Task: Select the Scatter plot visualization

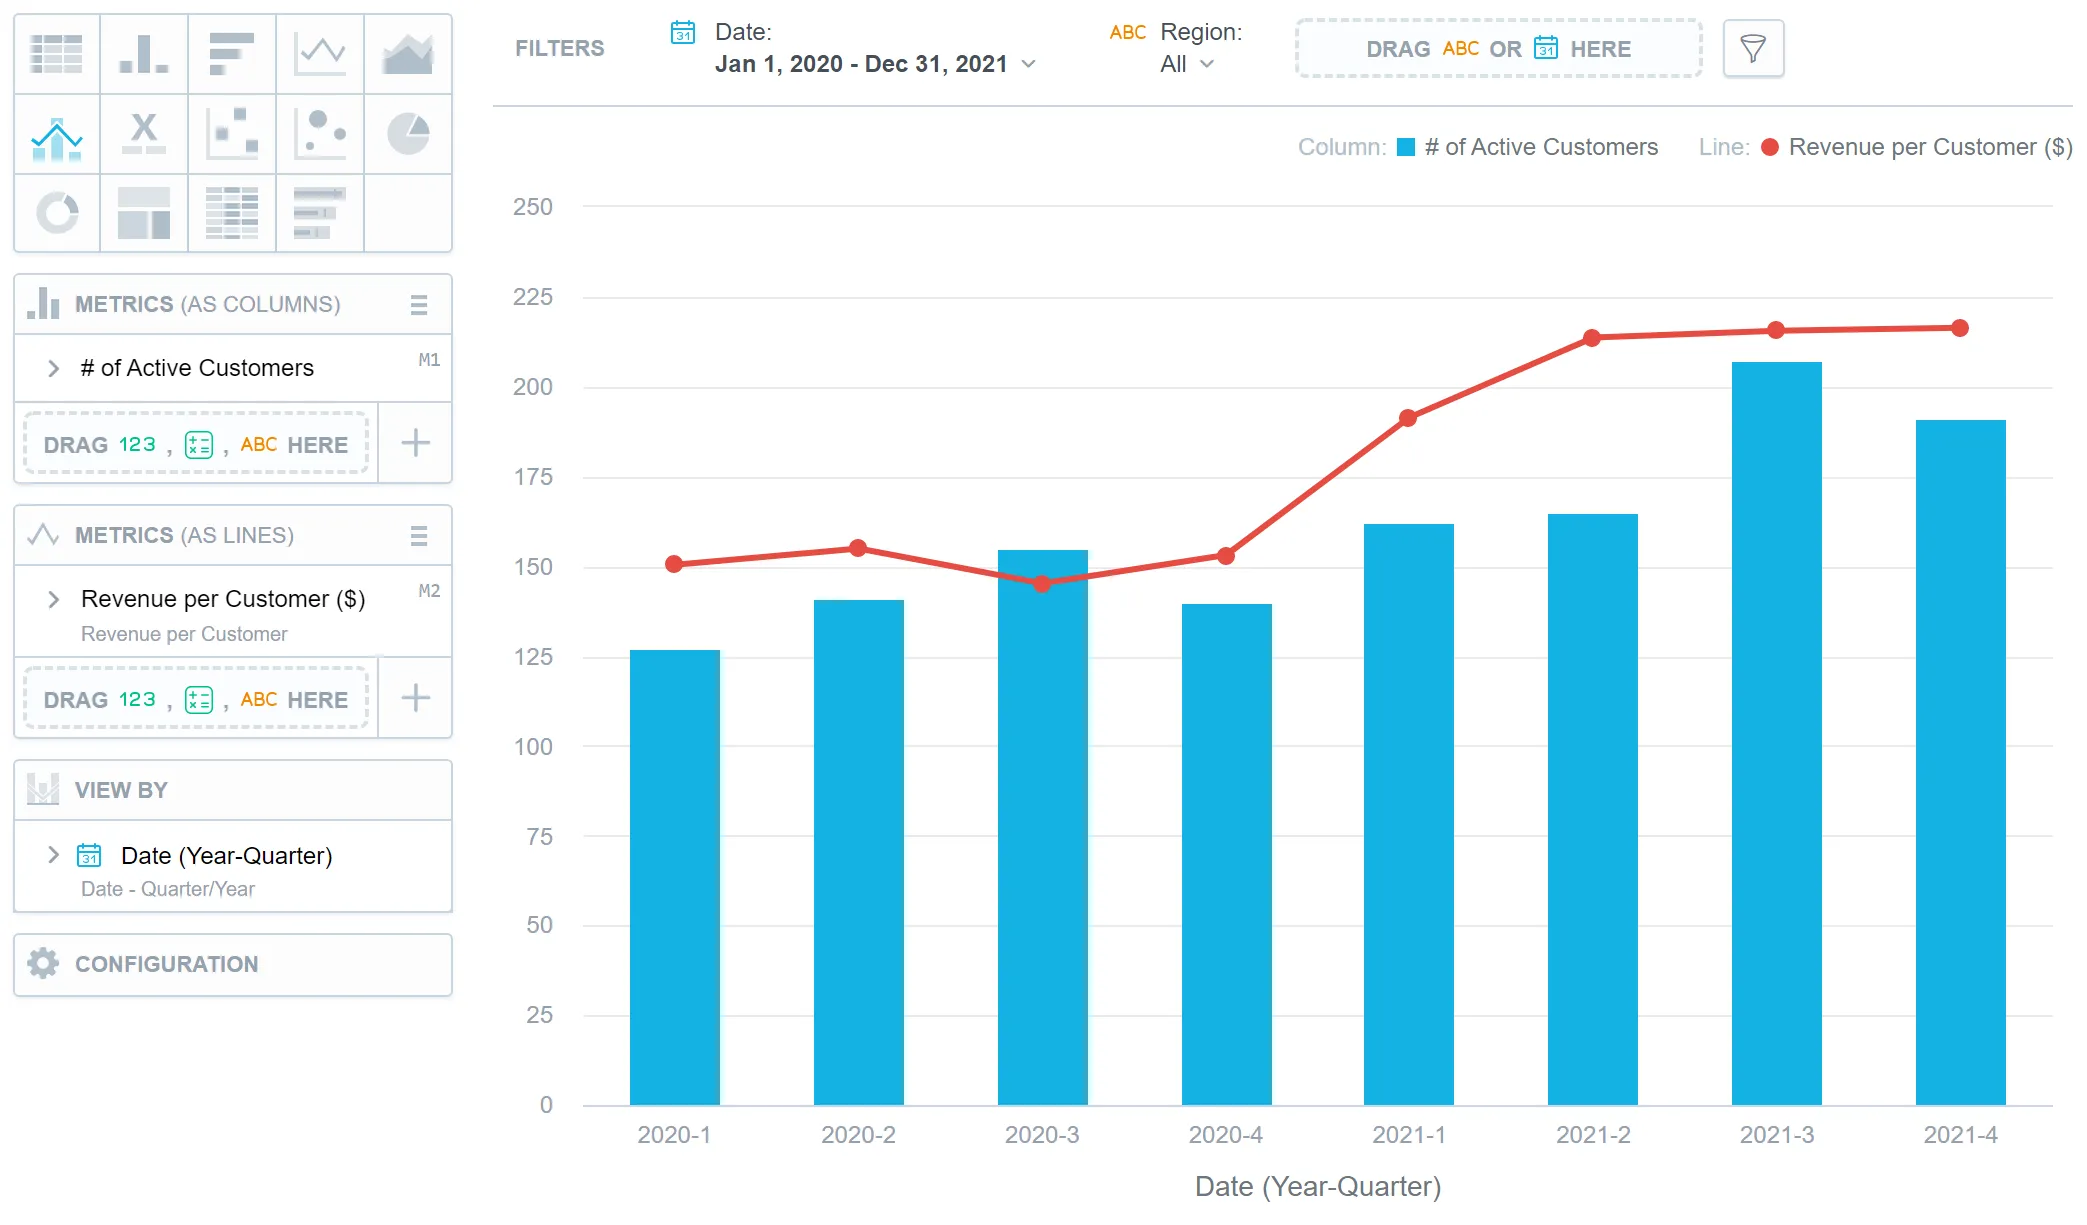Action: pyautogui.click(x=231, y=133)
